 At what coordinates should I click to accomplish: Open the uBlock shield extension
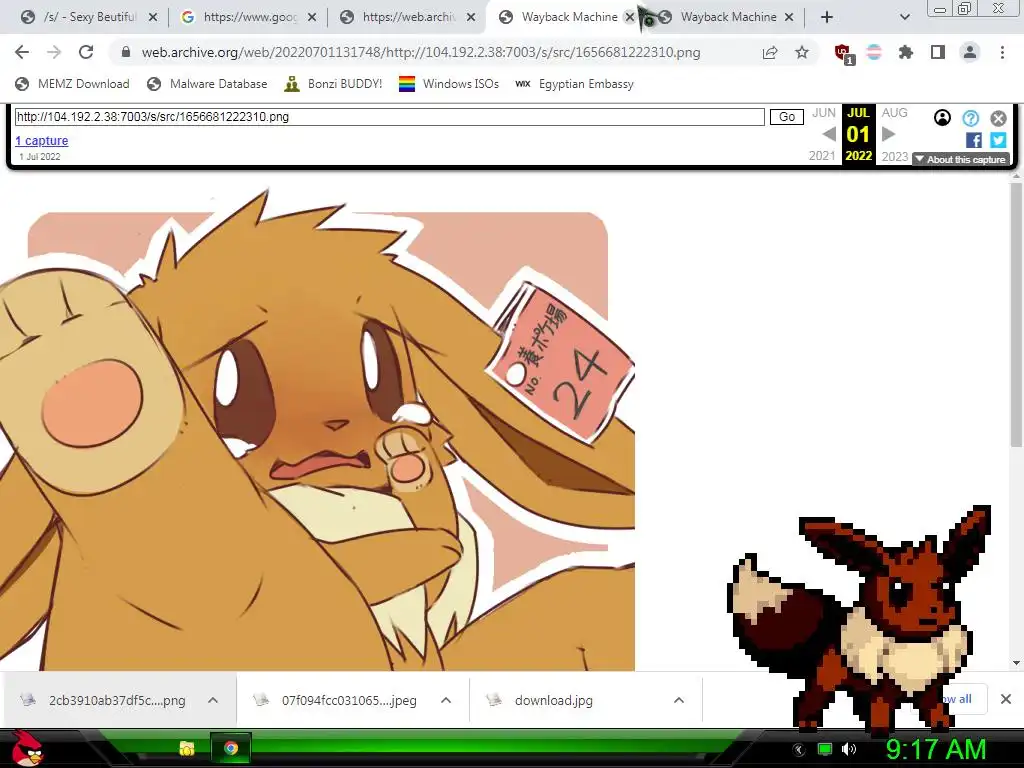[x=843, y=54]
